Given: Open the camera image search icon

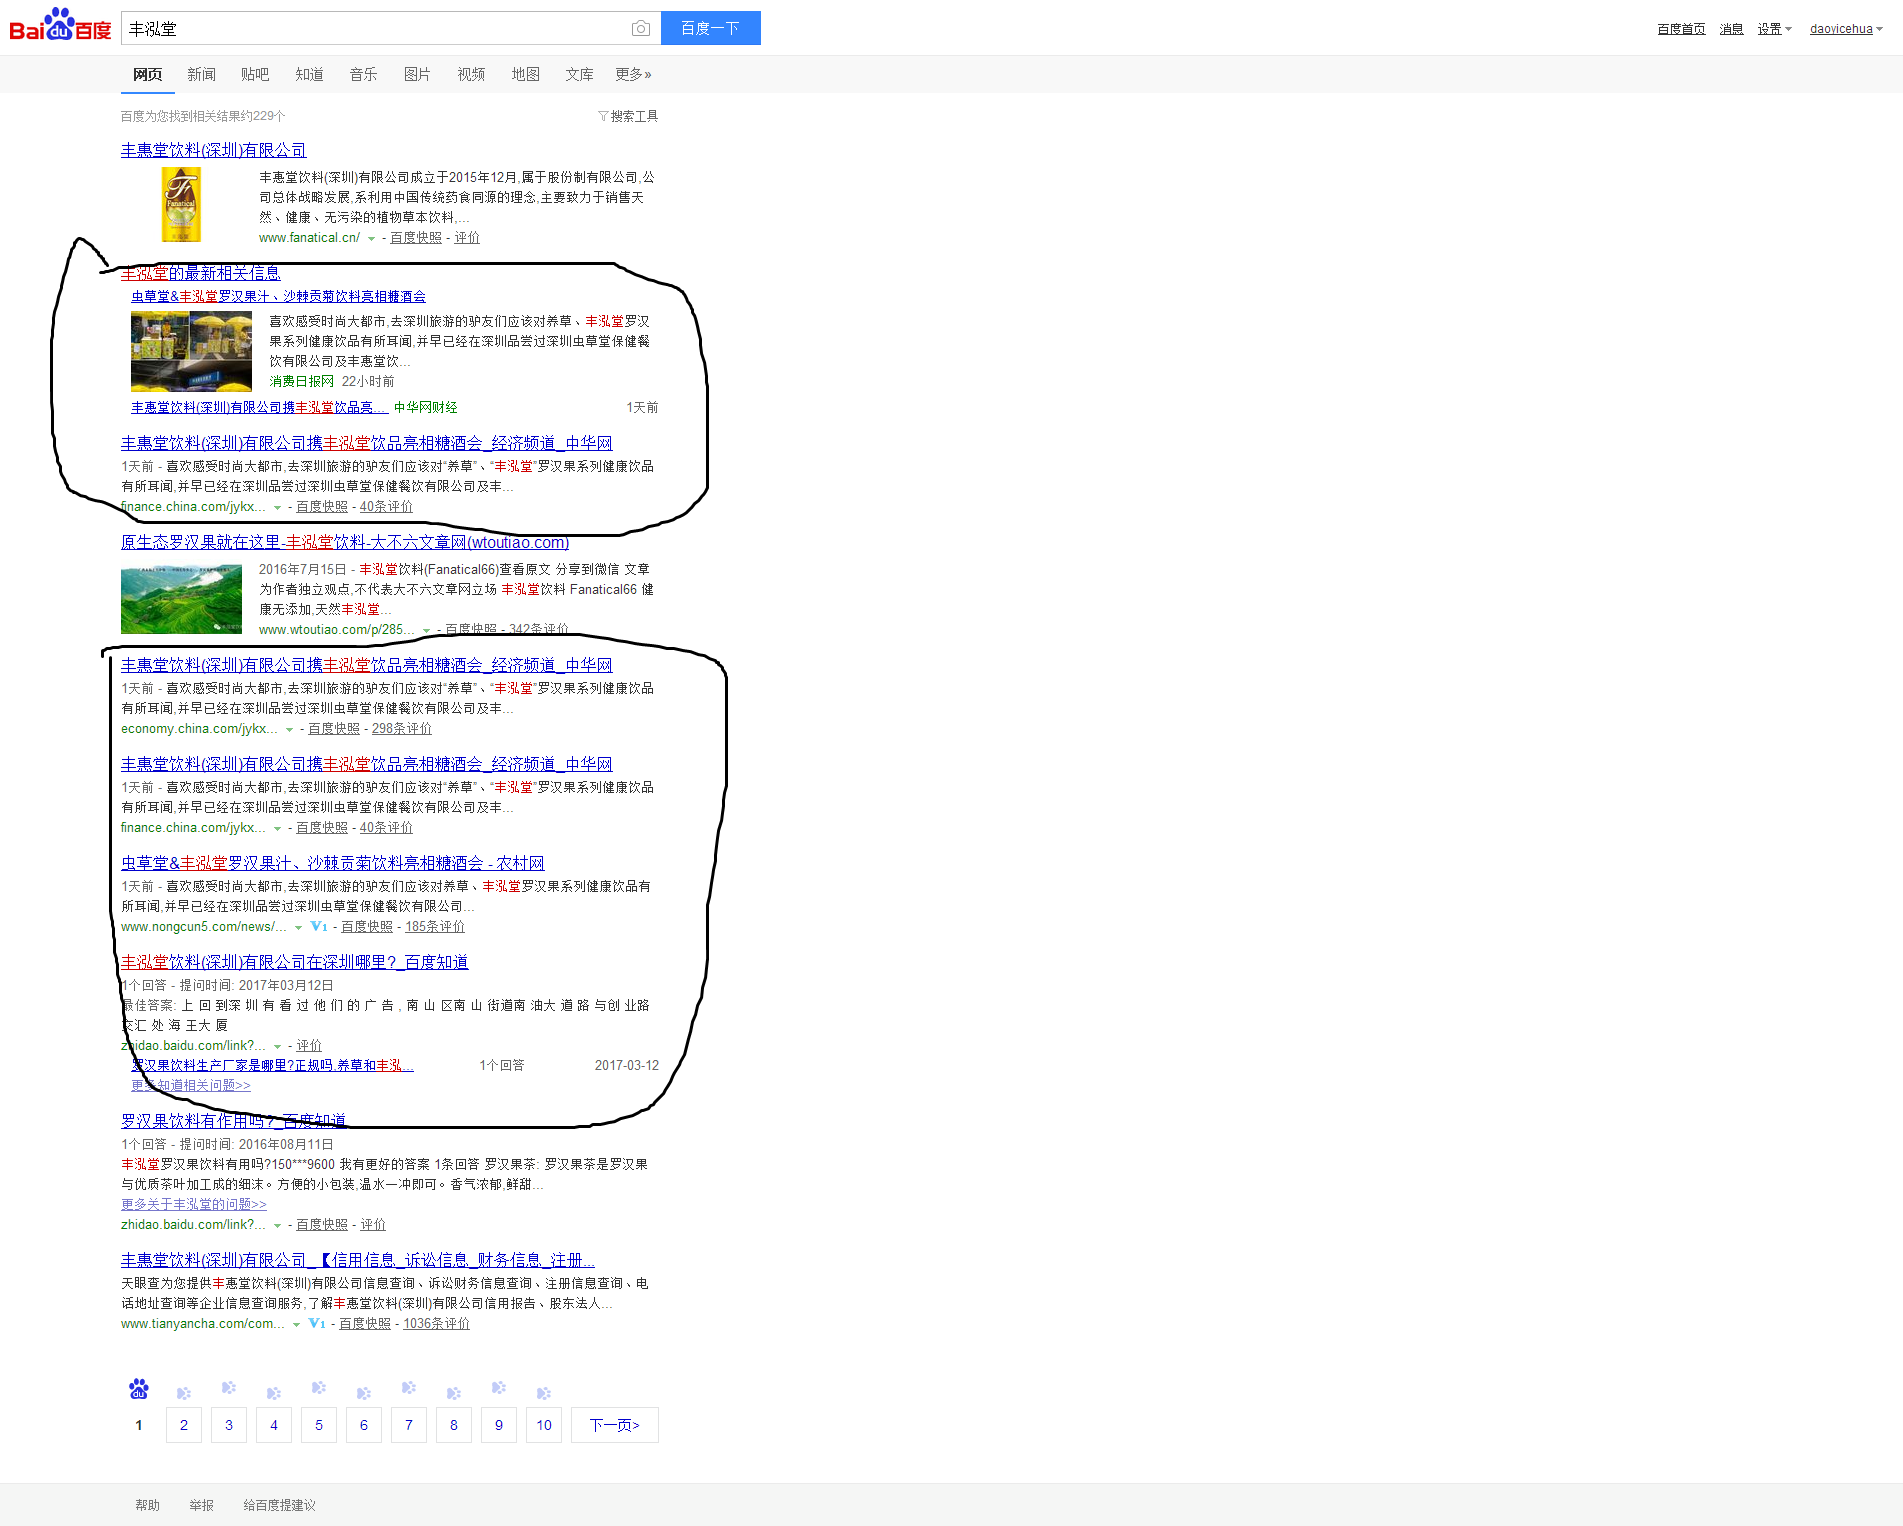Looking at the screenshot, I should point(641,28).
